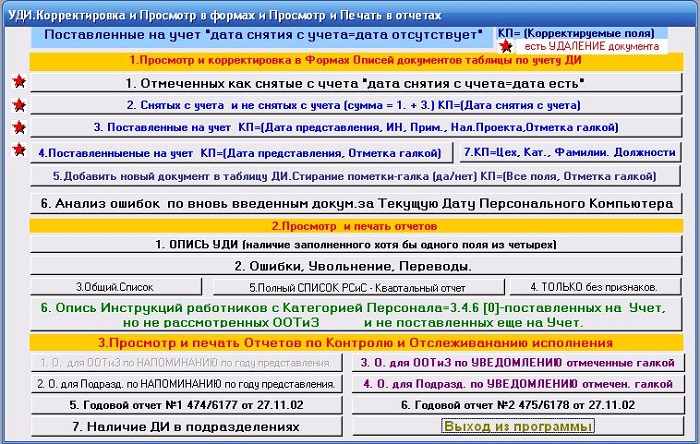The image size is (700, 444).
Task: Open green «6. Опись Инструкций работников» report
Action: click(x=356, y=315)
